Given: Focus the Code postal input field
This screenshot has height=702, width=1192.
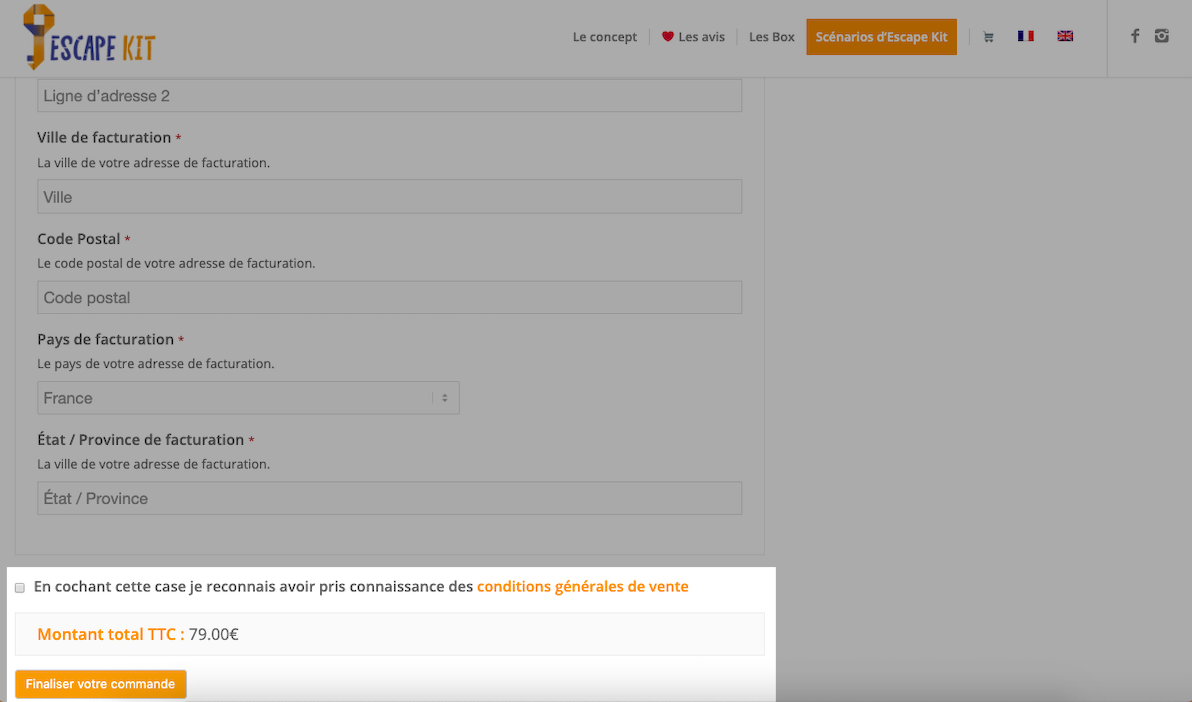Looking at the screenshot, I should (389, 297).
